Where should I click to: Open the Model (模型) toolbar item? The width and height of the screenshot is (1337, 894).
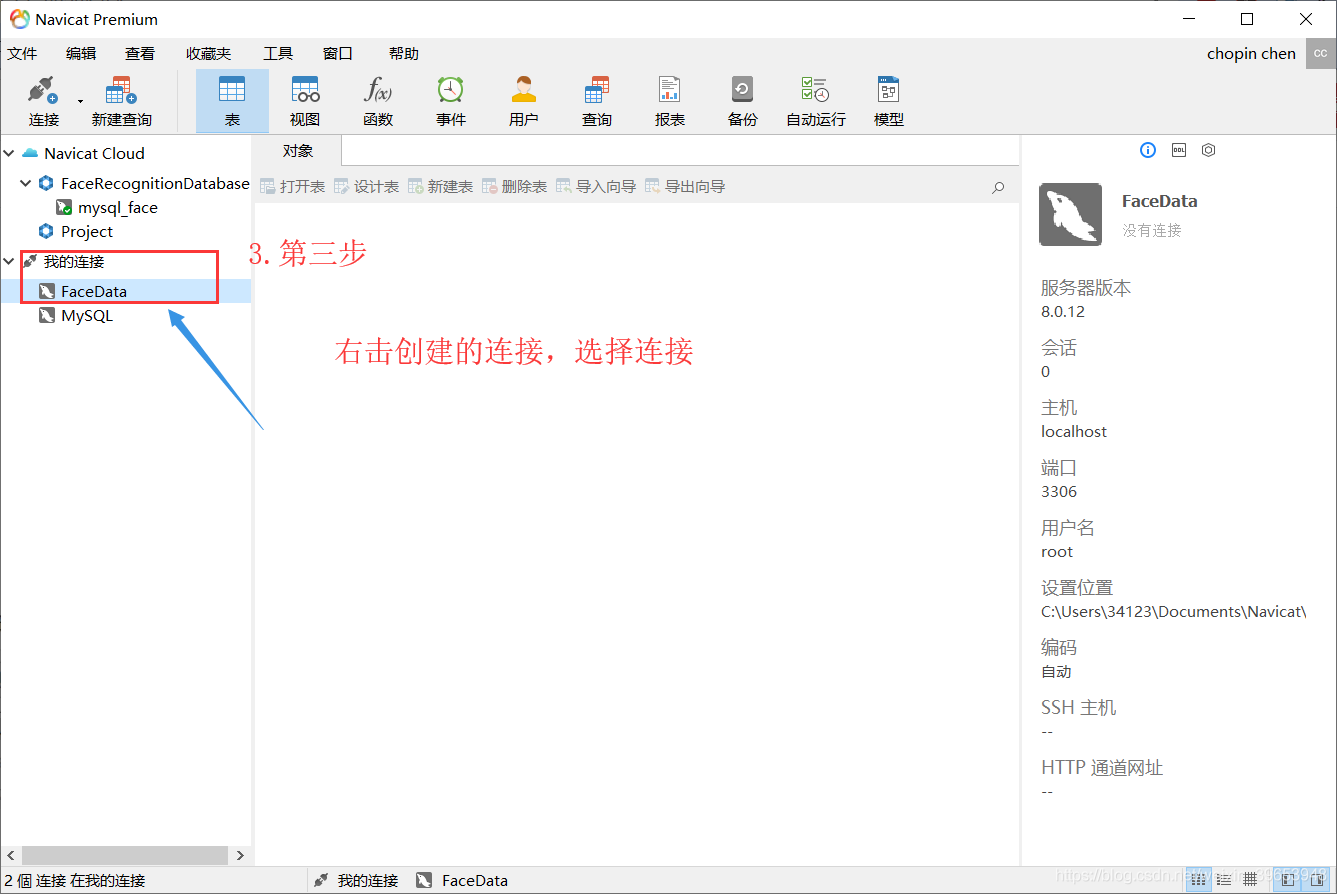(x=889, y=101)
